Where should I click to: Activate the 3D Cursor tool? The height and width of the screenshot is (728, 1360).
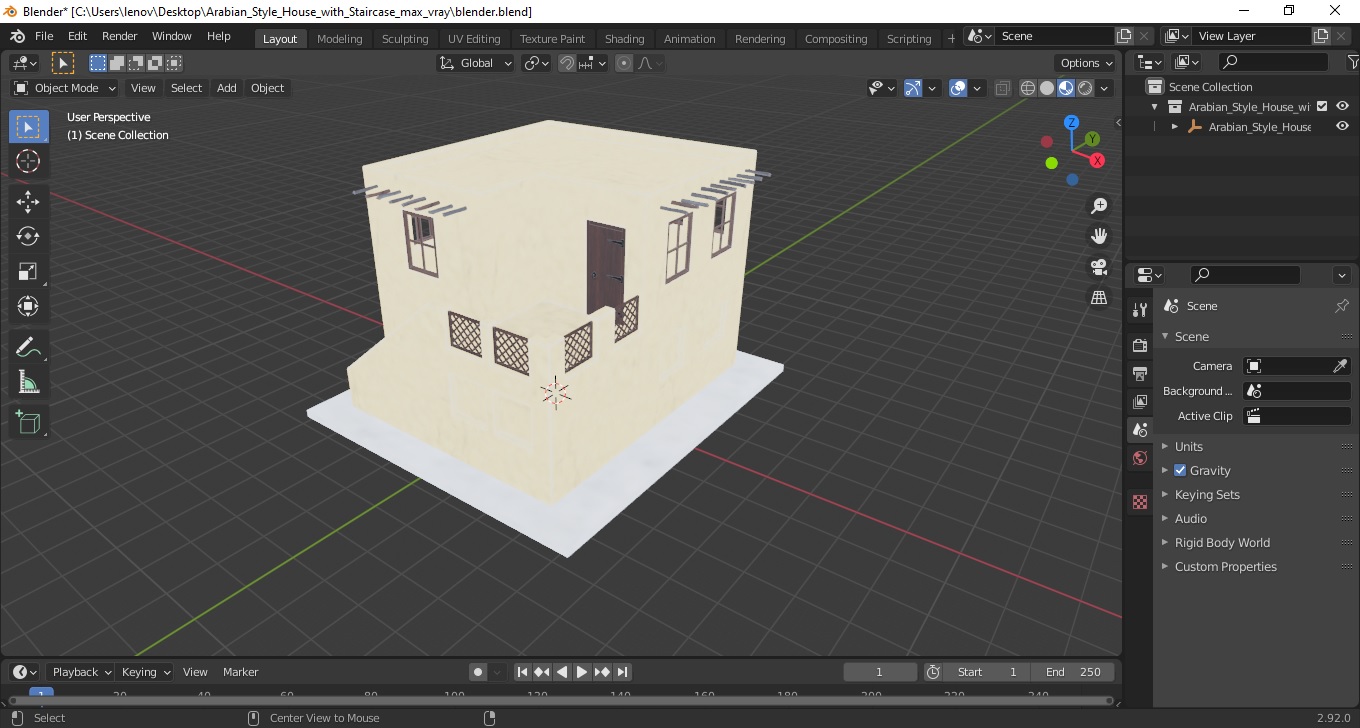point(28,161)
